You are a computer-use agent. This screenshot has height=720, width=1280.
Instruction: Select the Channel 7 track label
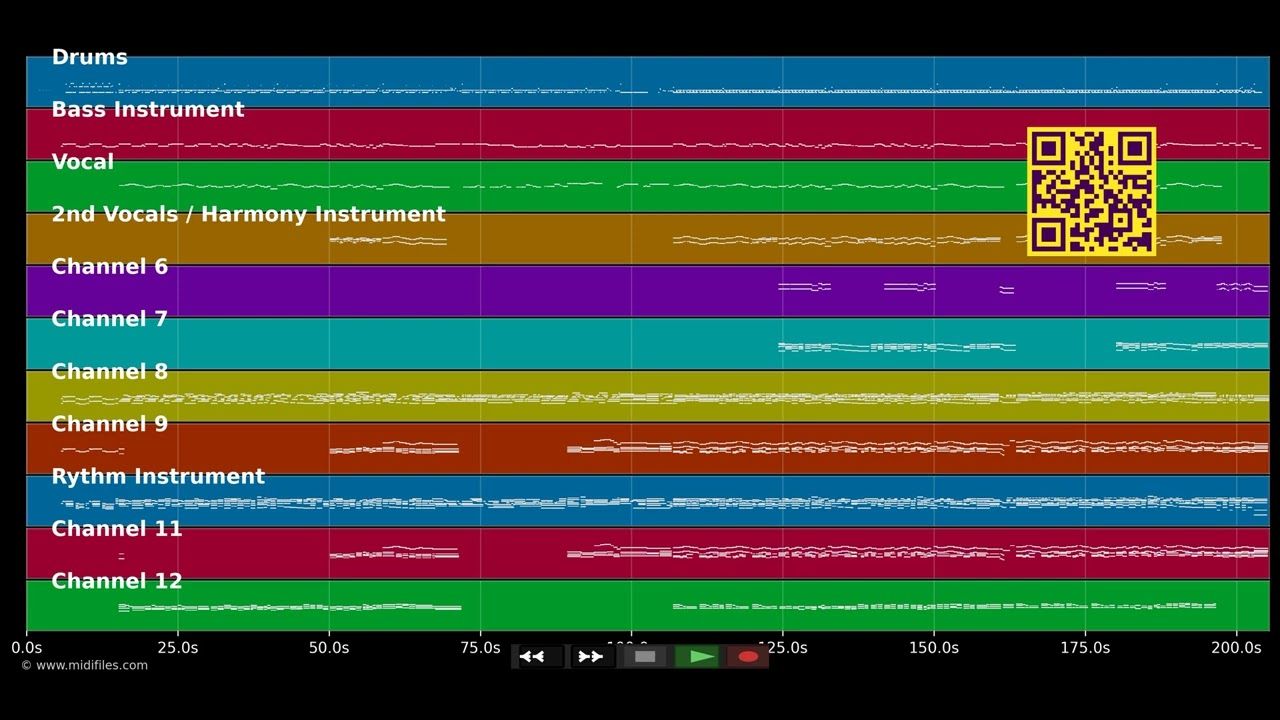tap(109, 319)
